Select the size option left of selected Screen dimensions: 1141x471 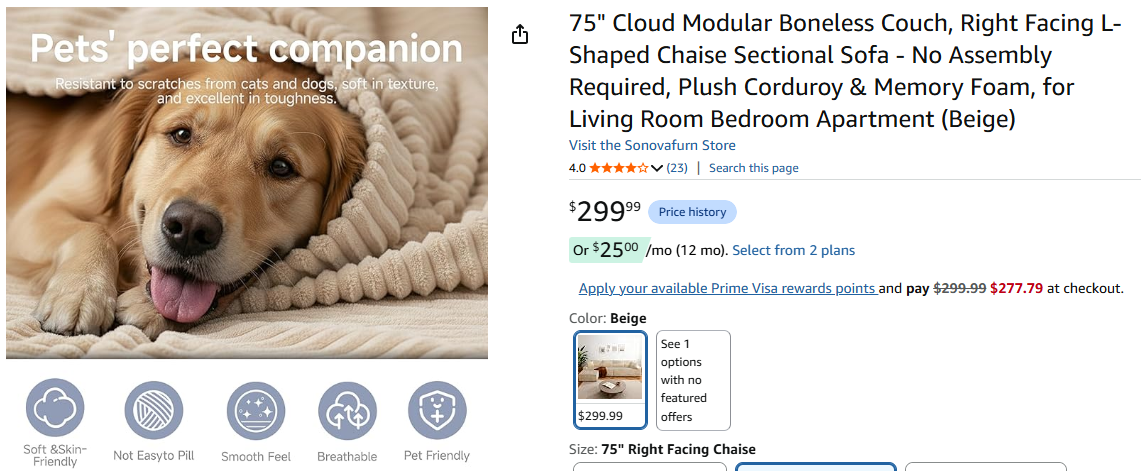click(x=650, y=467)
